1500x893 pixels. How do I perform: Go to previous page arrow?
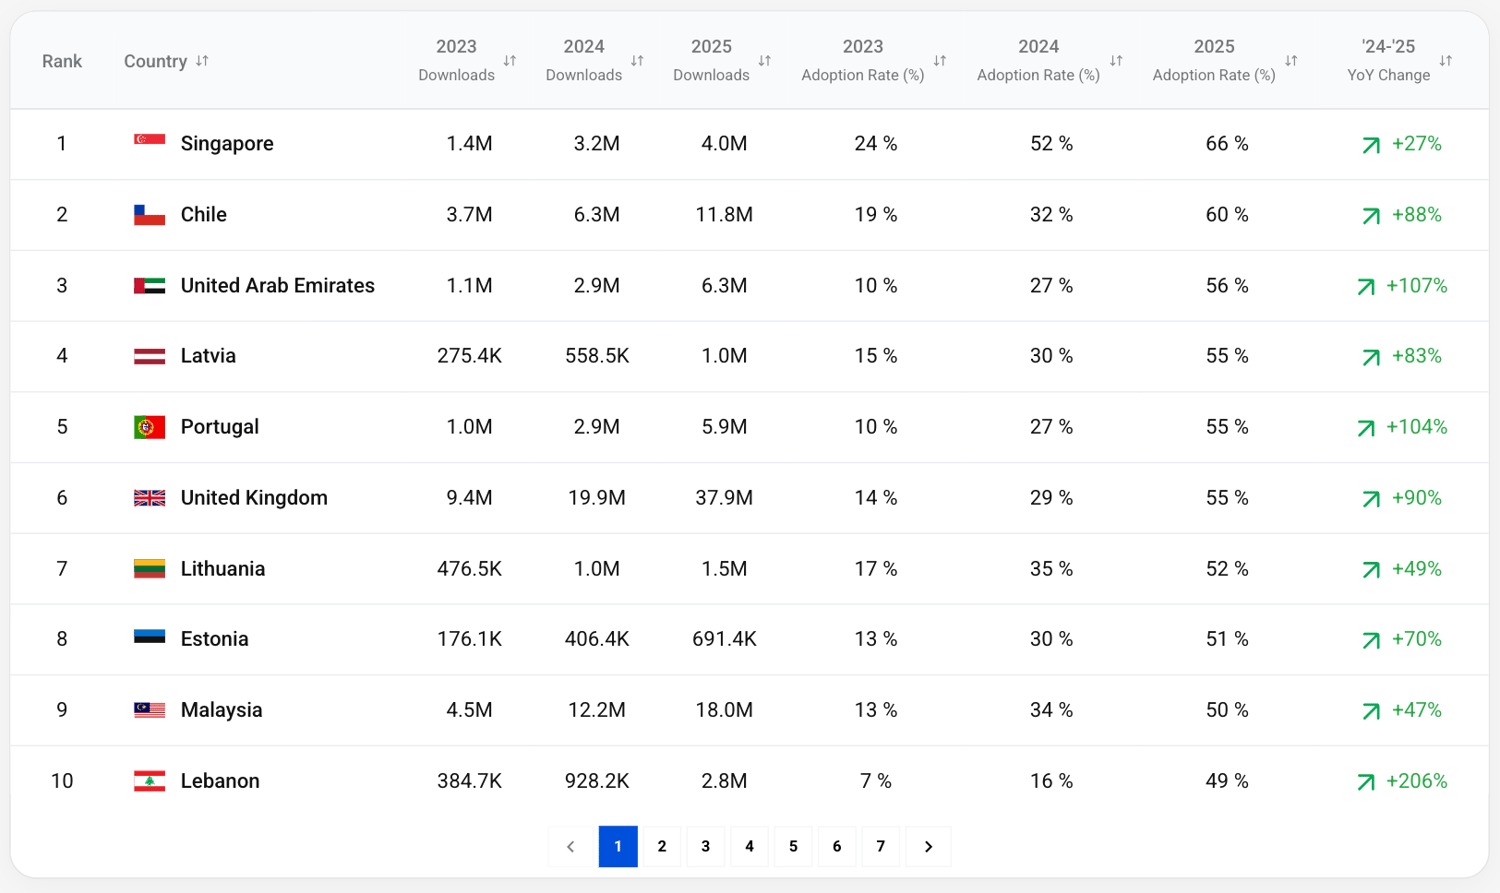coord(570,847)
